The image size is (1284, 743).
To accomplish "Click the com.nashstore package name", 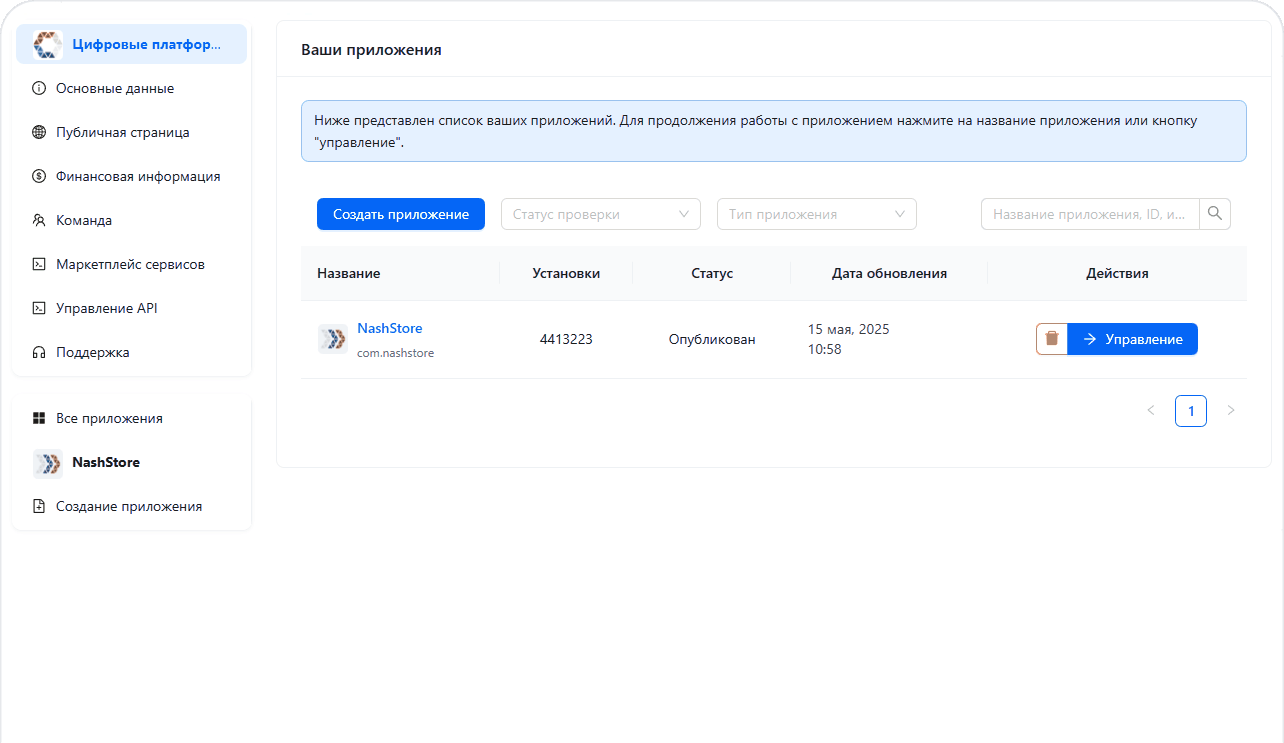I will click(x=396, y=353).
